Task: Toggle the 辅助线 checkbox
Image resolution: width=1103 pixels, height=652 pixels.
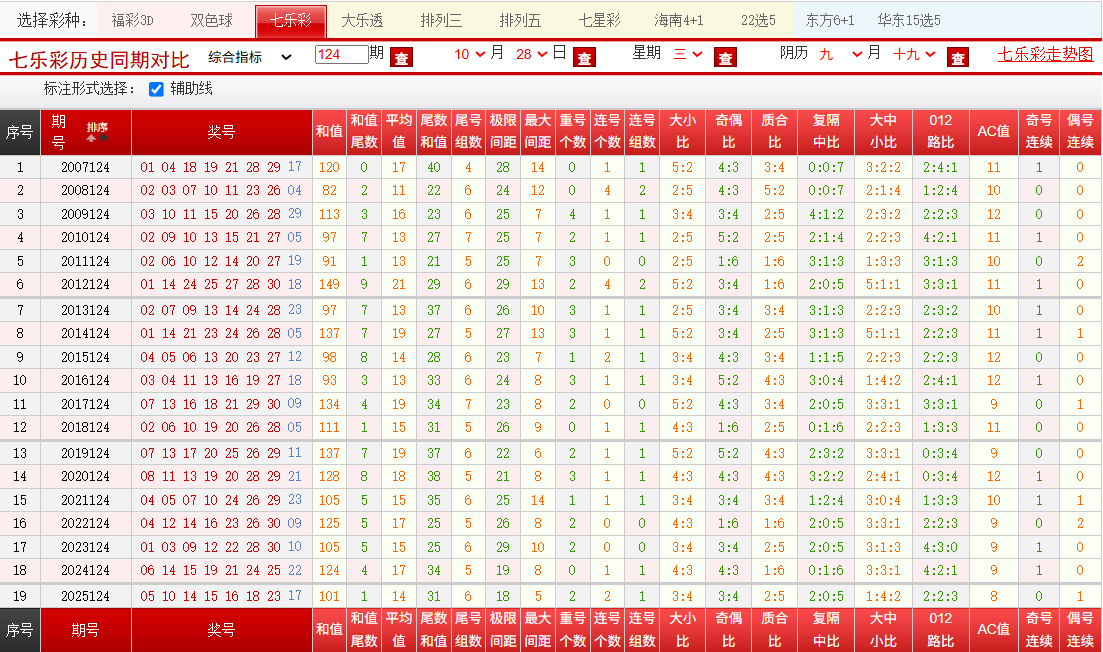Action: click(x=156, y=89)
